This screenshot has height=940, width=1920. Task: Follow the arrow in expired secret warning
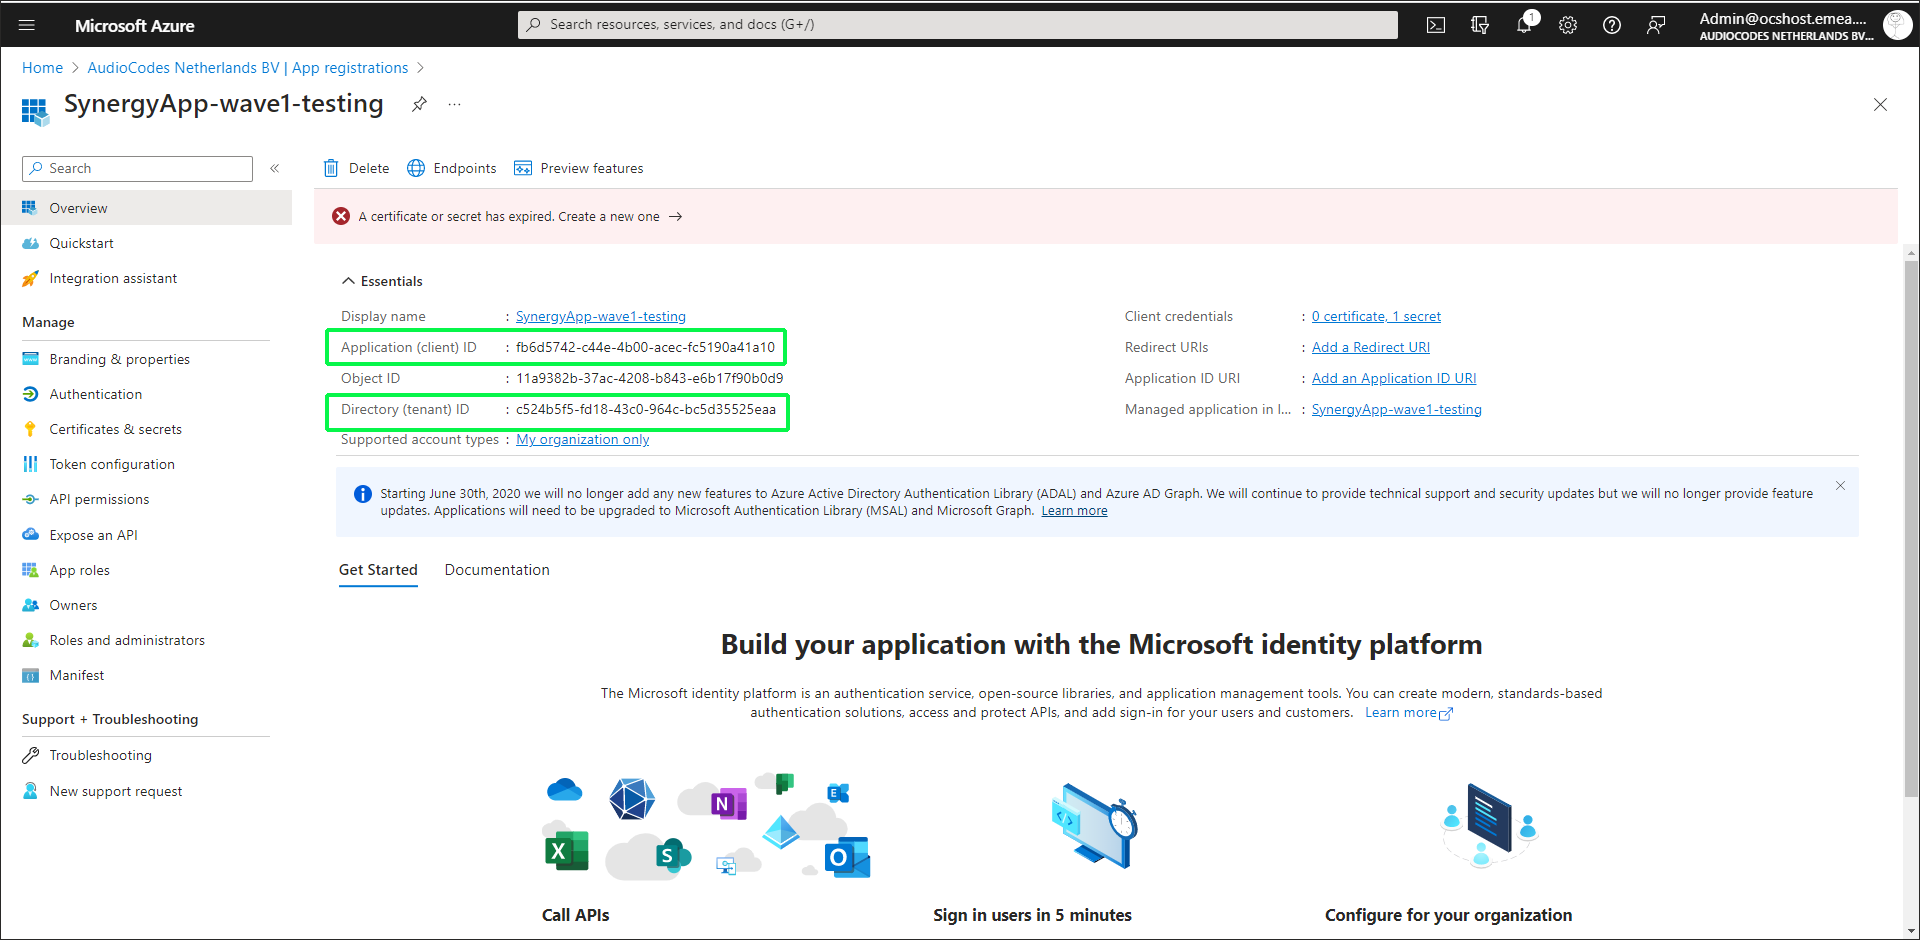676,216
